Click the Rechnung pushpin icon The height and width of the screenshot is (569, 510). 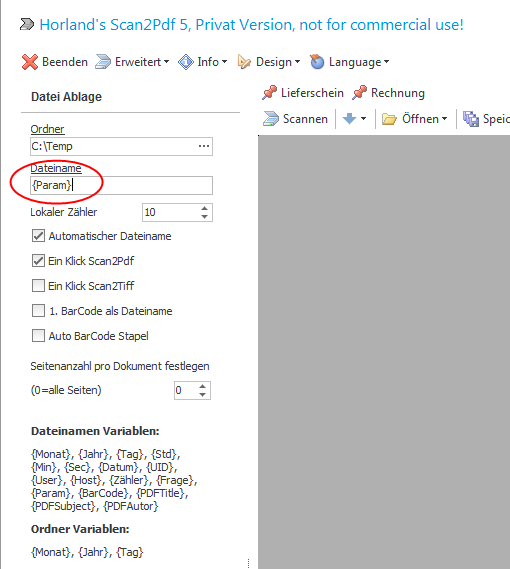coord(359,93)
